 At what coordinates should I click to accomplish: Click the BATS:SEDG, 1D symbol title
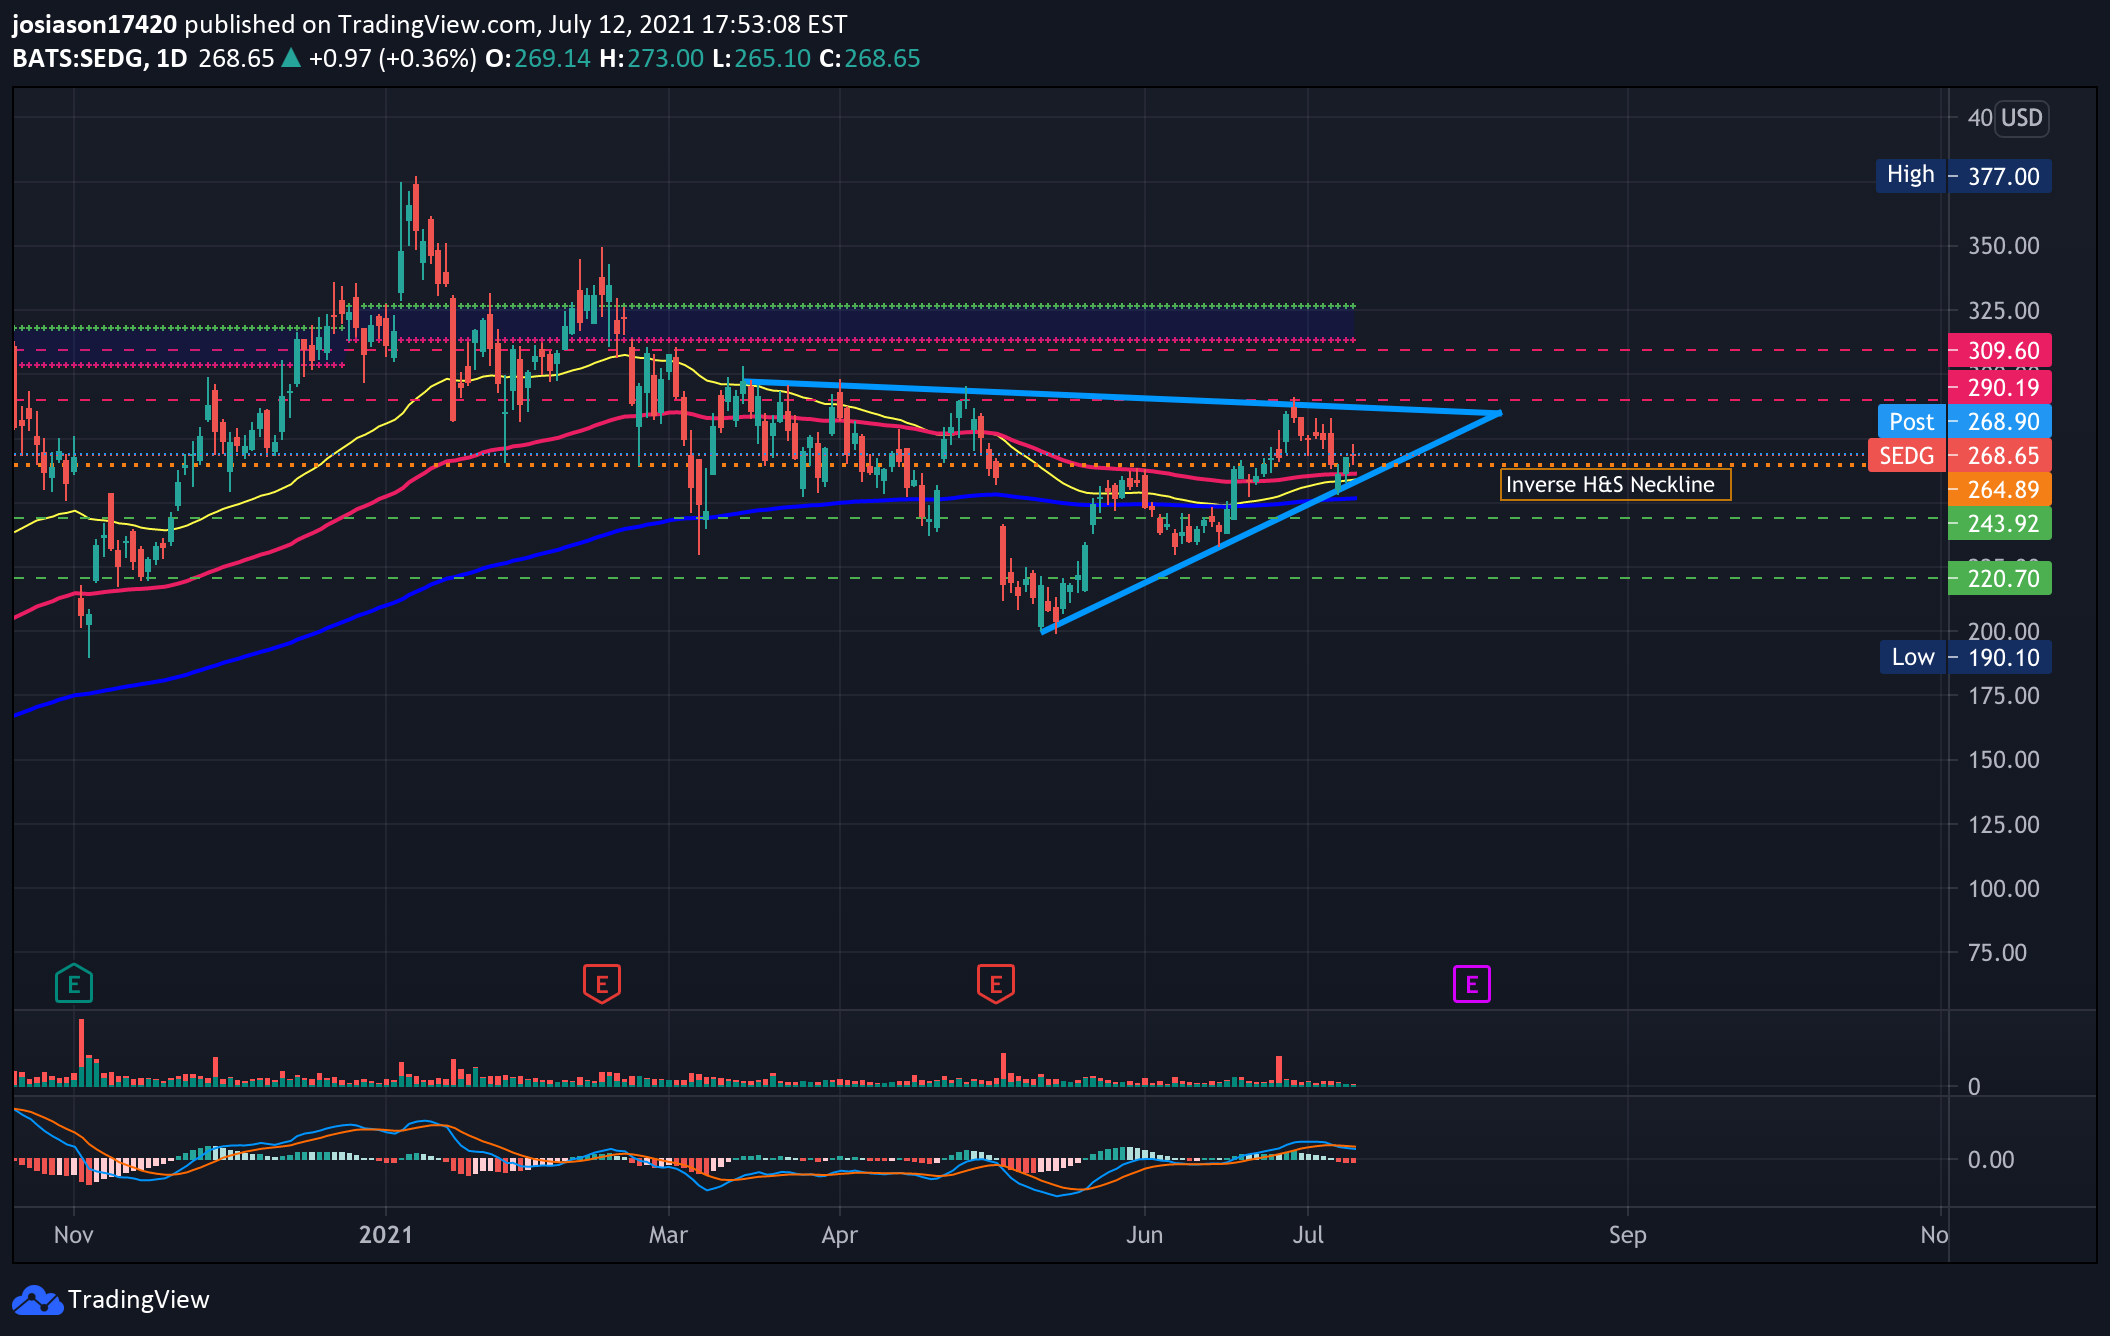pyautogui.click(x=100, y=58)
